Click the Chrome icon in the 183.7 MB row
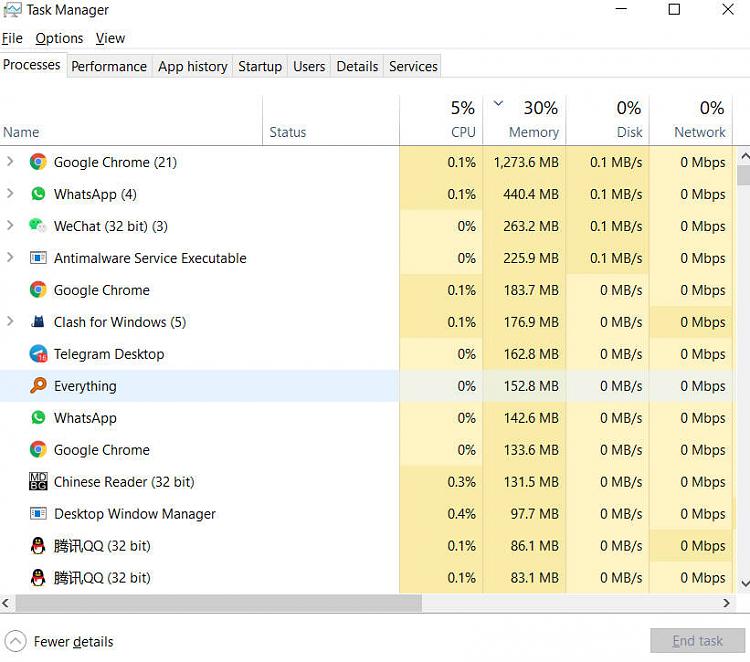Image resolution: width=750 pixels, height=662 pixels. coord(38,290)
